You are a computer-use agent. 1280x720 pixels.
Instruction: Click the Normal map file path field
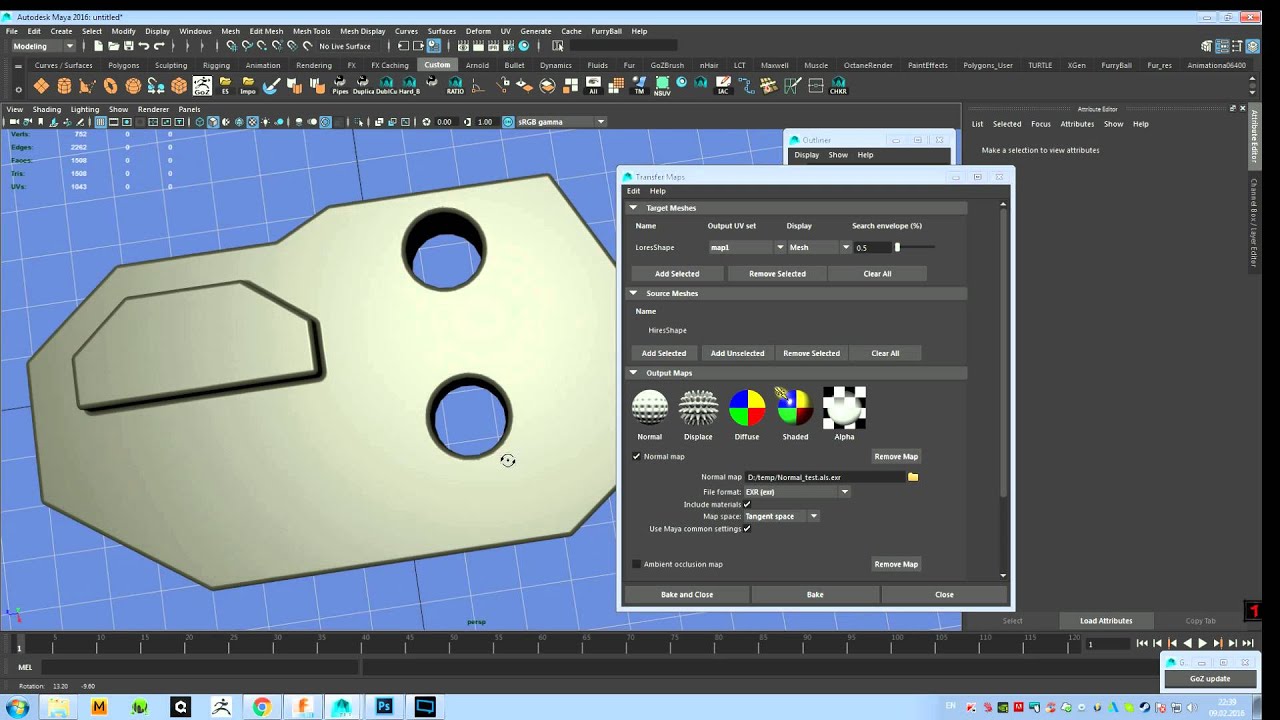(824, 477)
